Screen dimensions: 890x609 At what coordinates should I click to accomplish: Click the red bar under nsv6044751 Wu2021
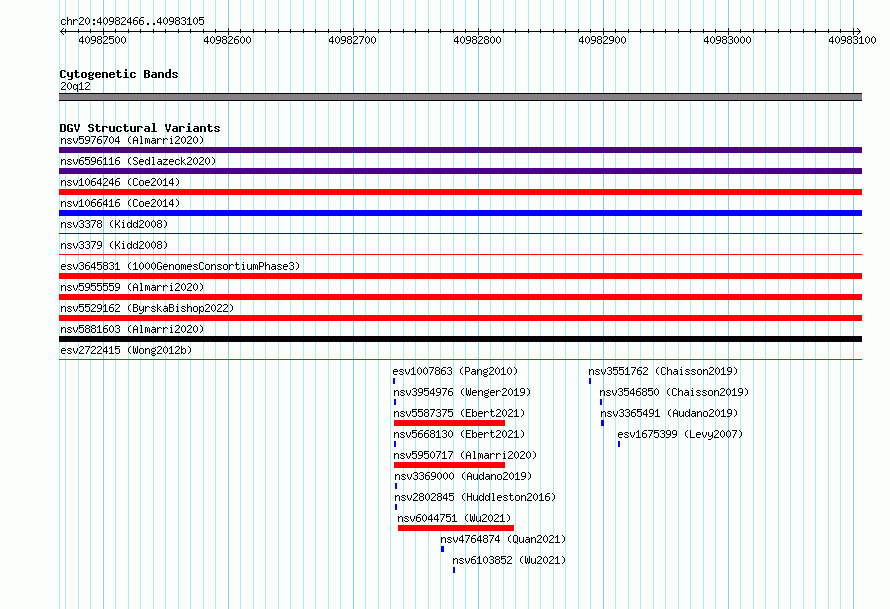[x=456, y=528]
